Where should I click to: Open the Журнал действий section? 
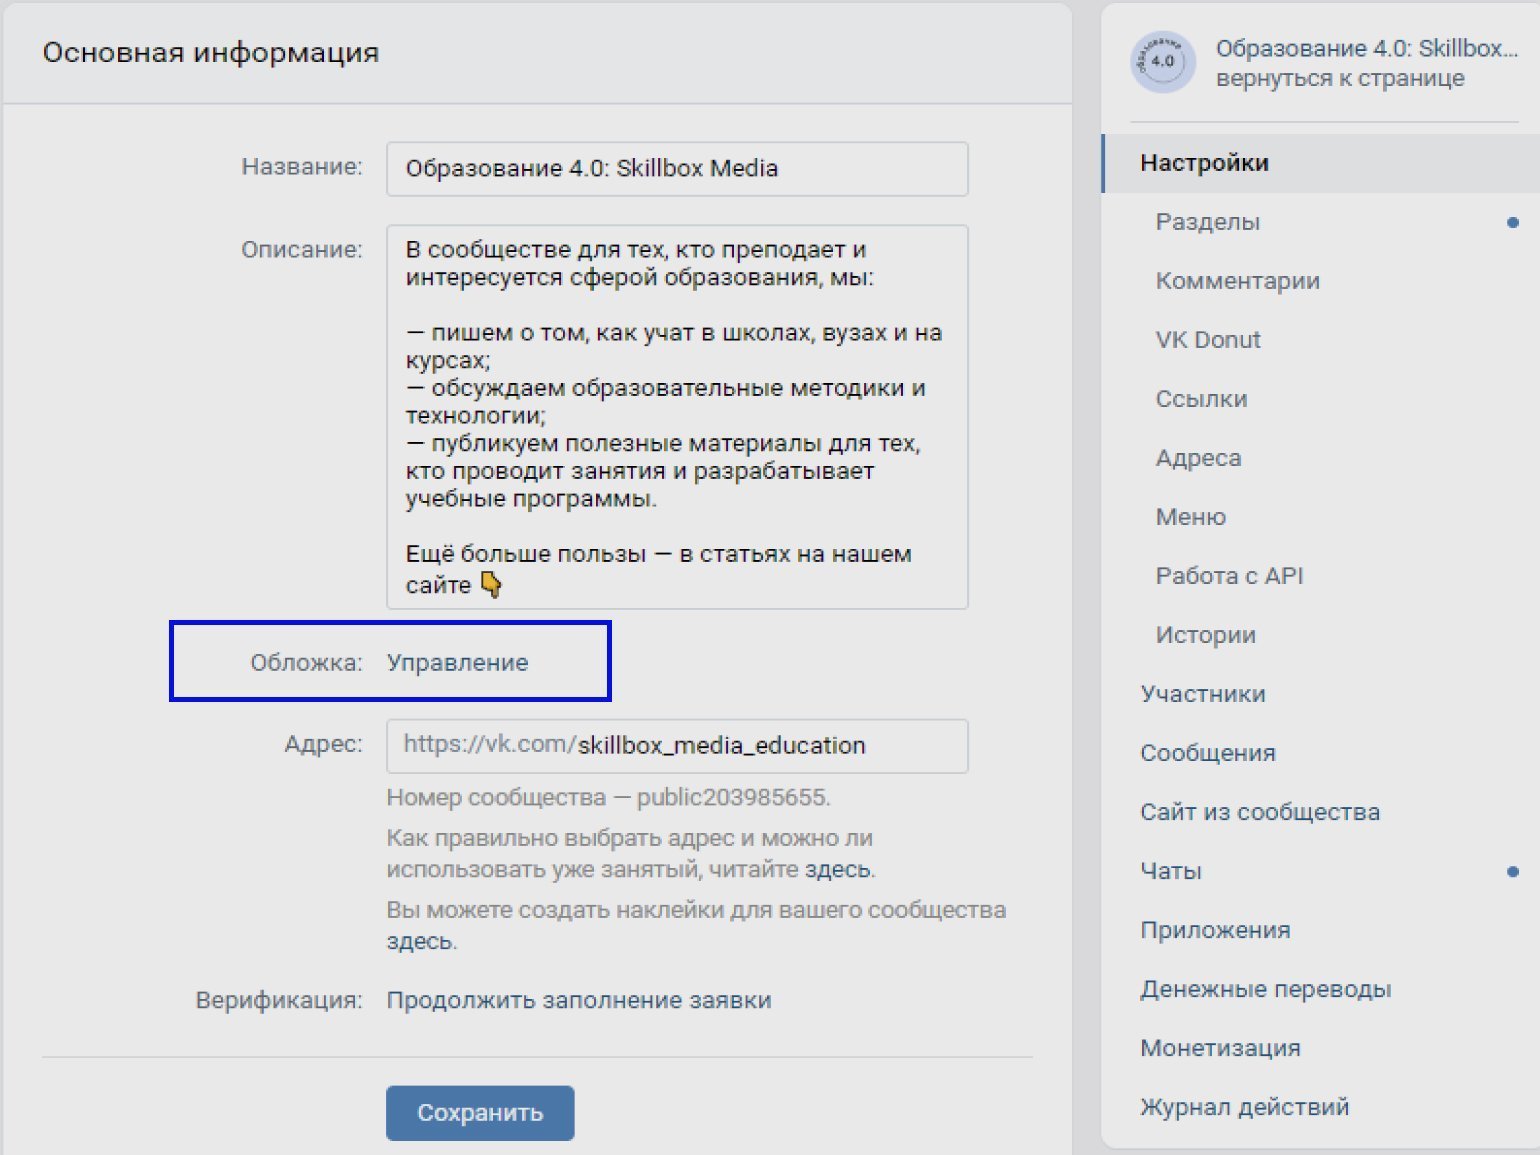click(1244, 1106)
